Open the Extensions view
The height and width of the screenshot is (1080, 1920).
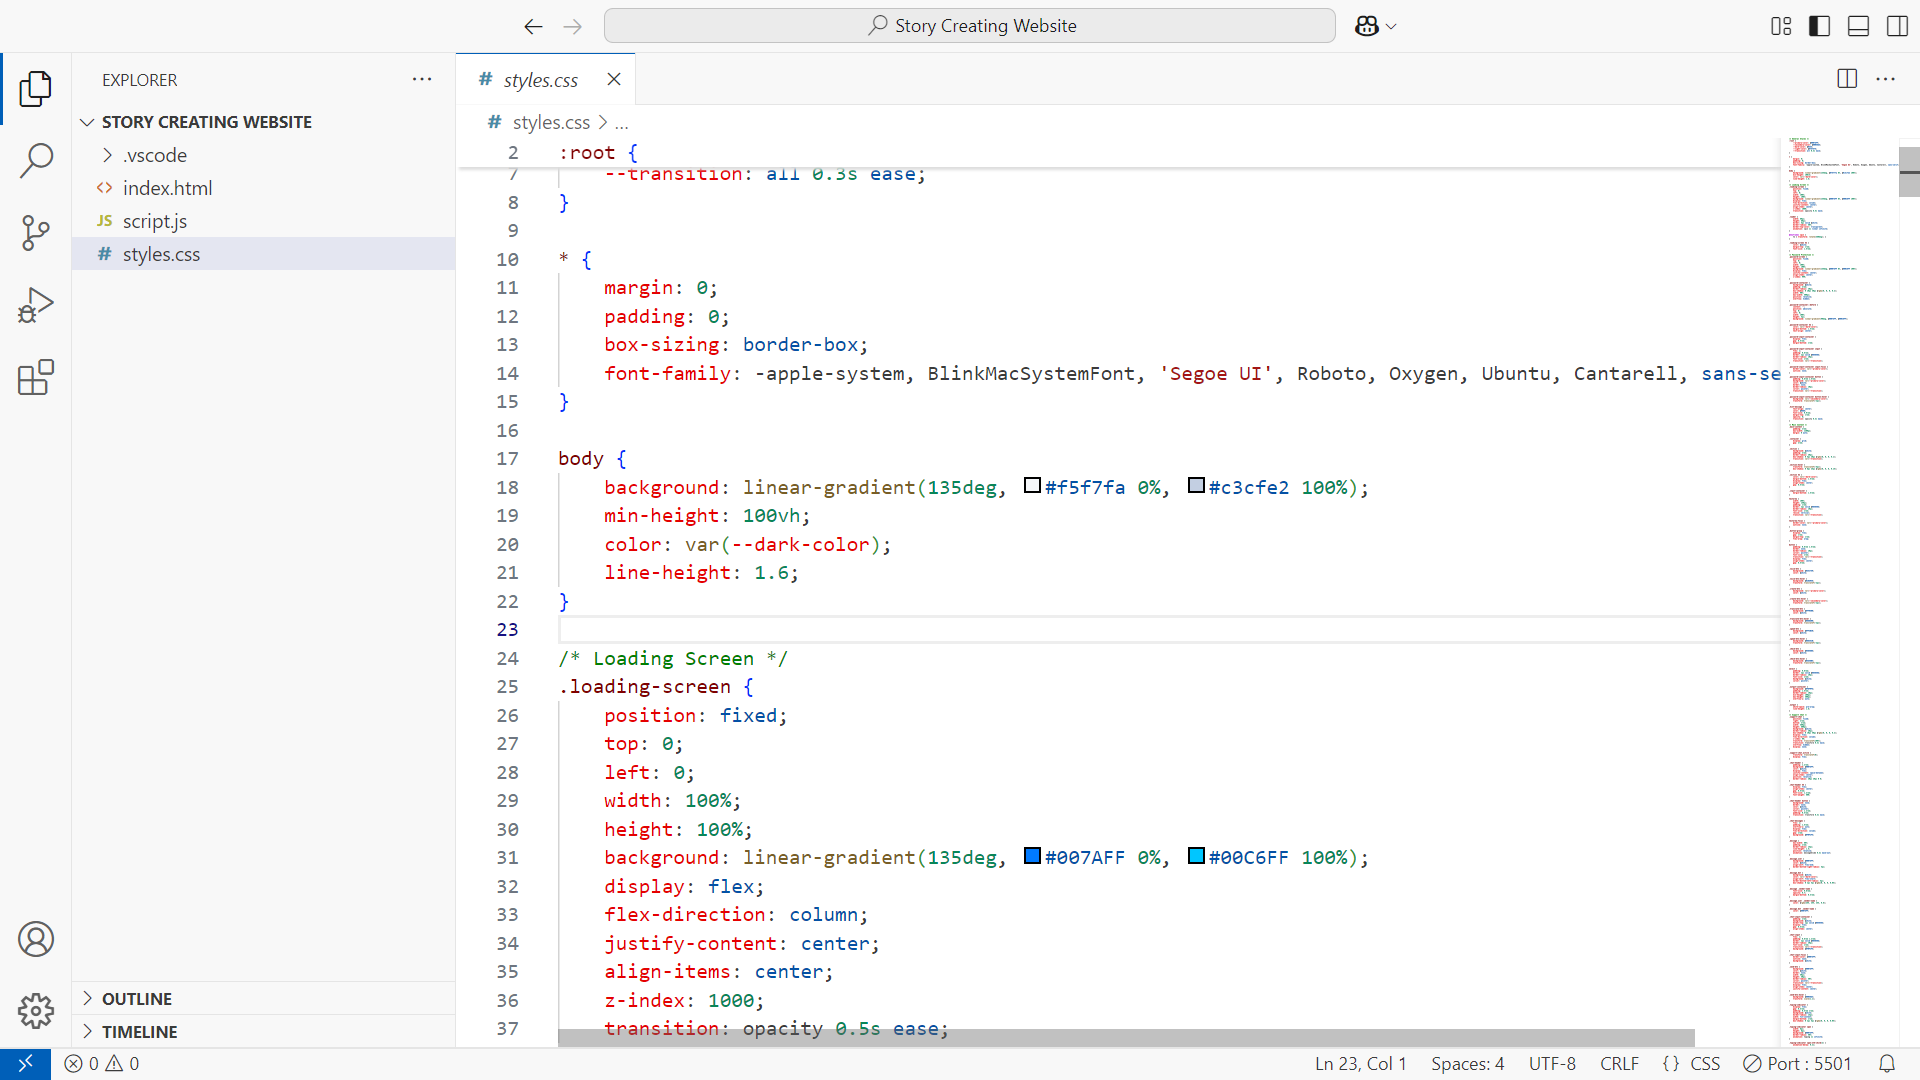[36, 377]
